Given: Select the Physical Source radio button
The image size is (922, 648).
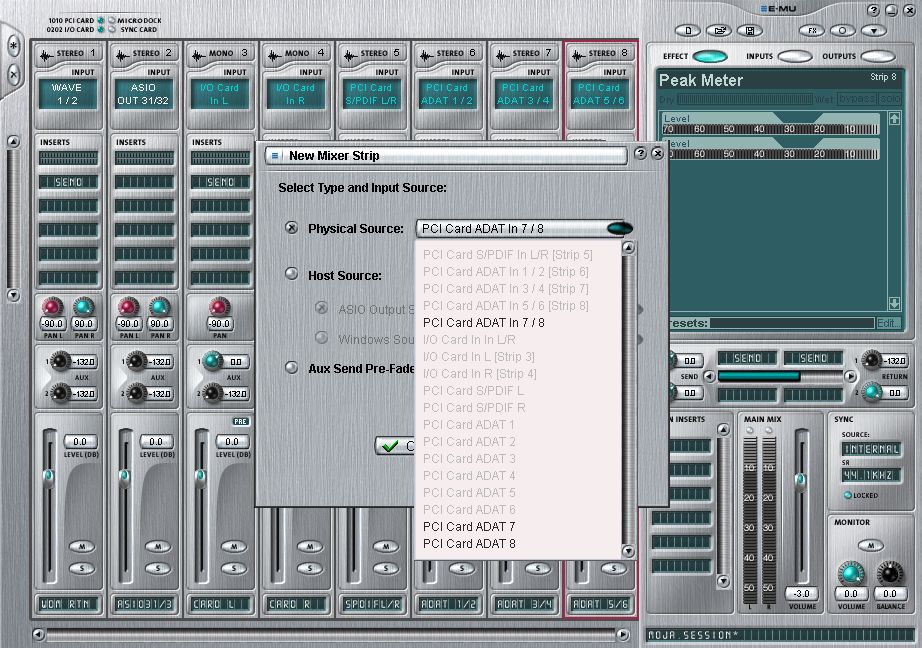Looking at the screenshot, I should tap(291, 228).
